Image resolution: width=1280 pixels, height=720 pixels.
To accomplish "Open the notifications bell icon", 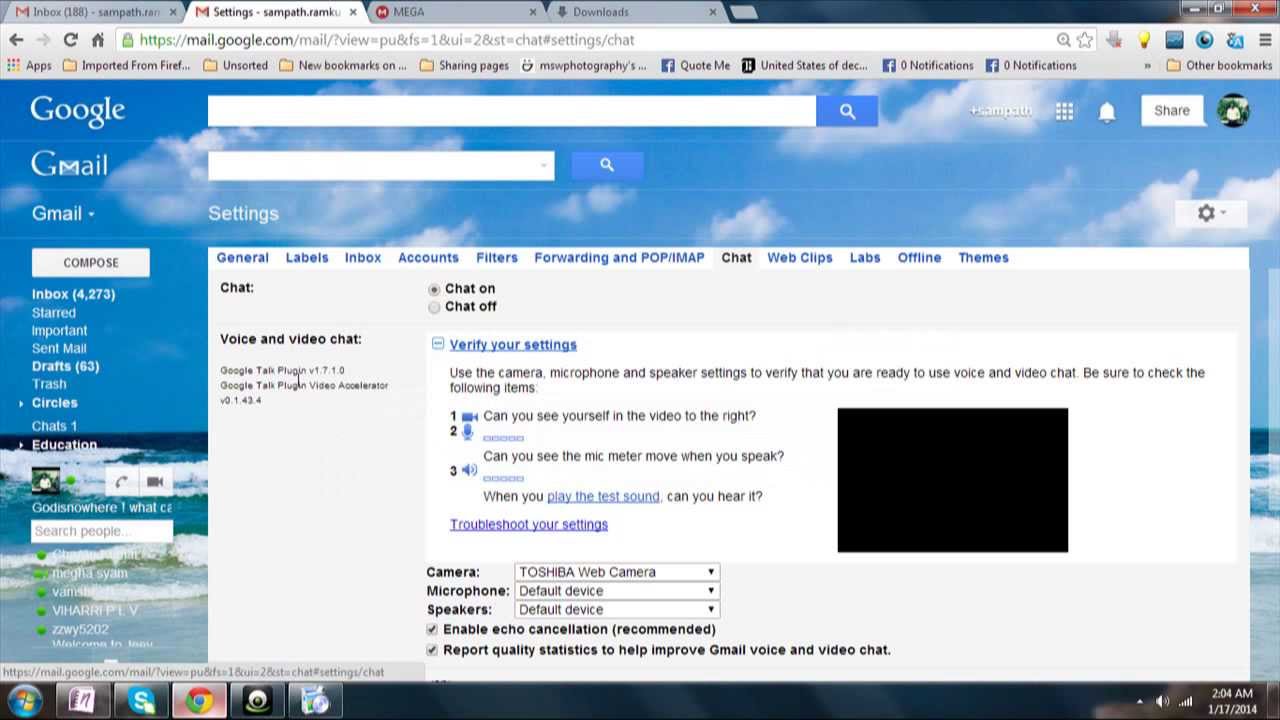I will point(1107,112).
